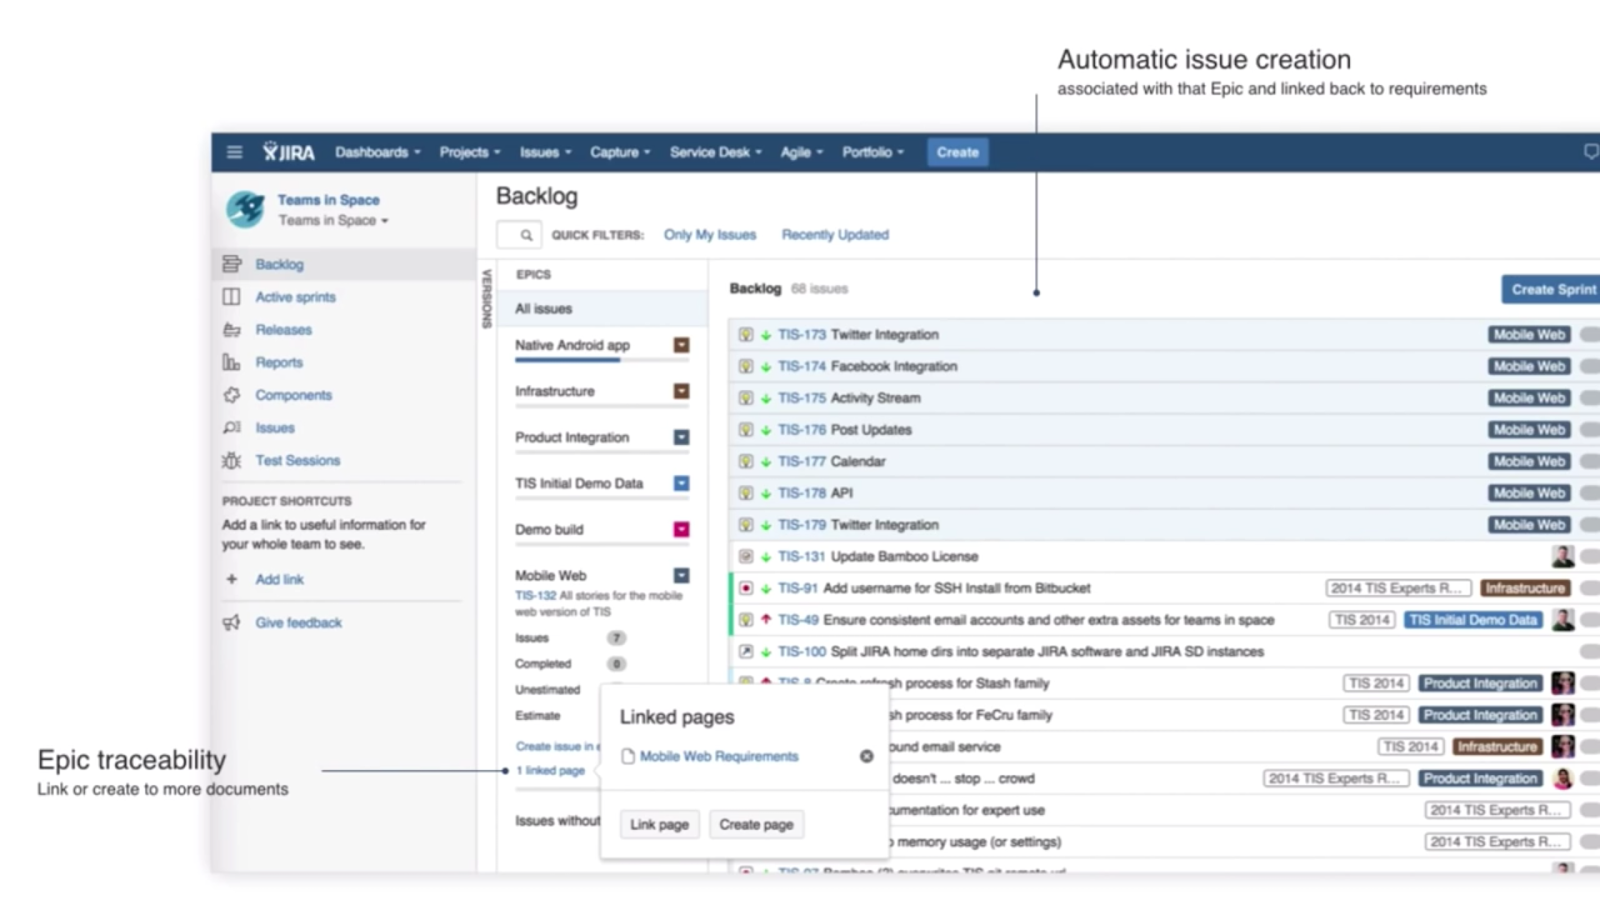The width and height of the screenshot is (1600, 900).
Task: Click the plus icon beside Add link
Action: coord(231,579)
